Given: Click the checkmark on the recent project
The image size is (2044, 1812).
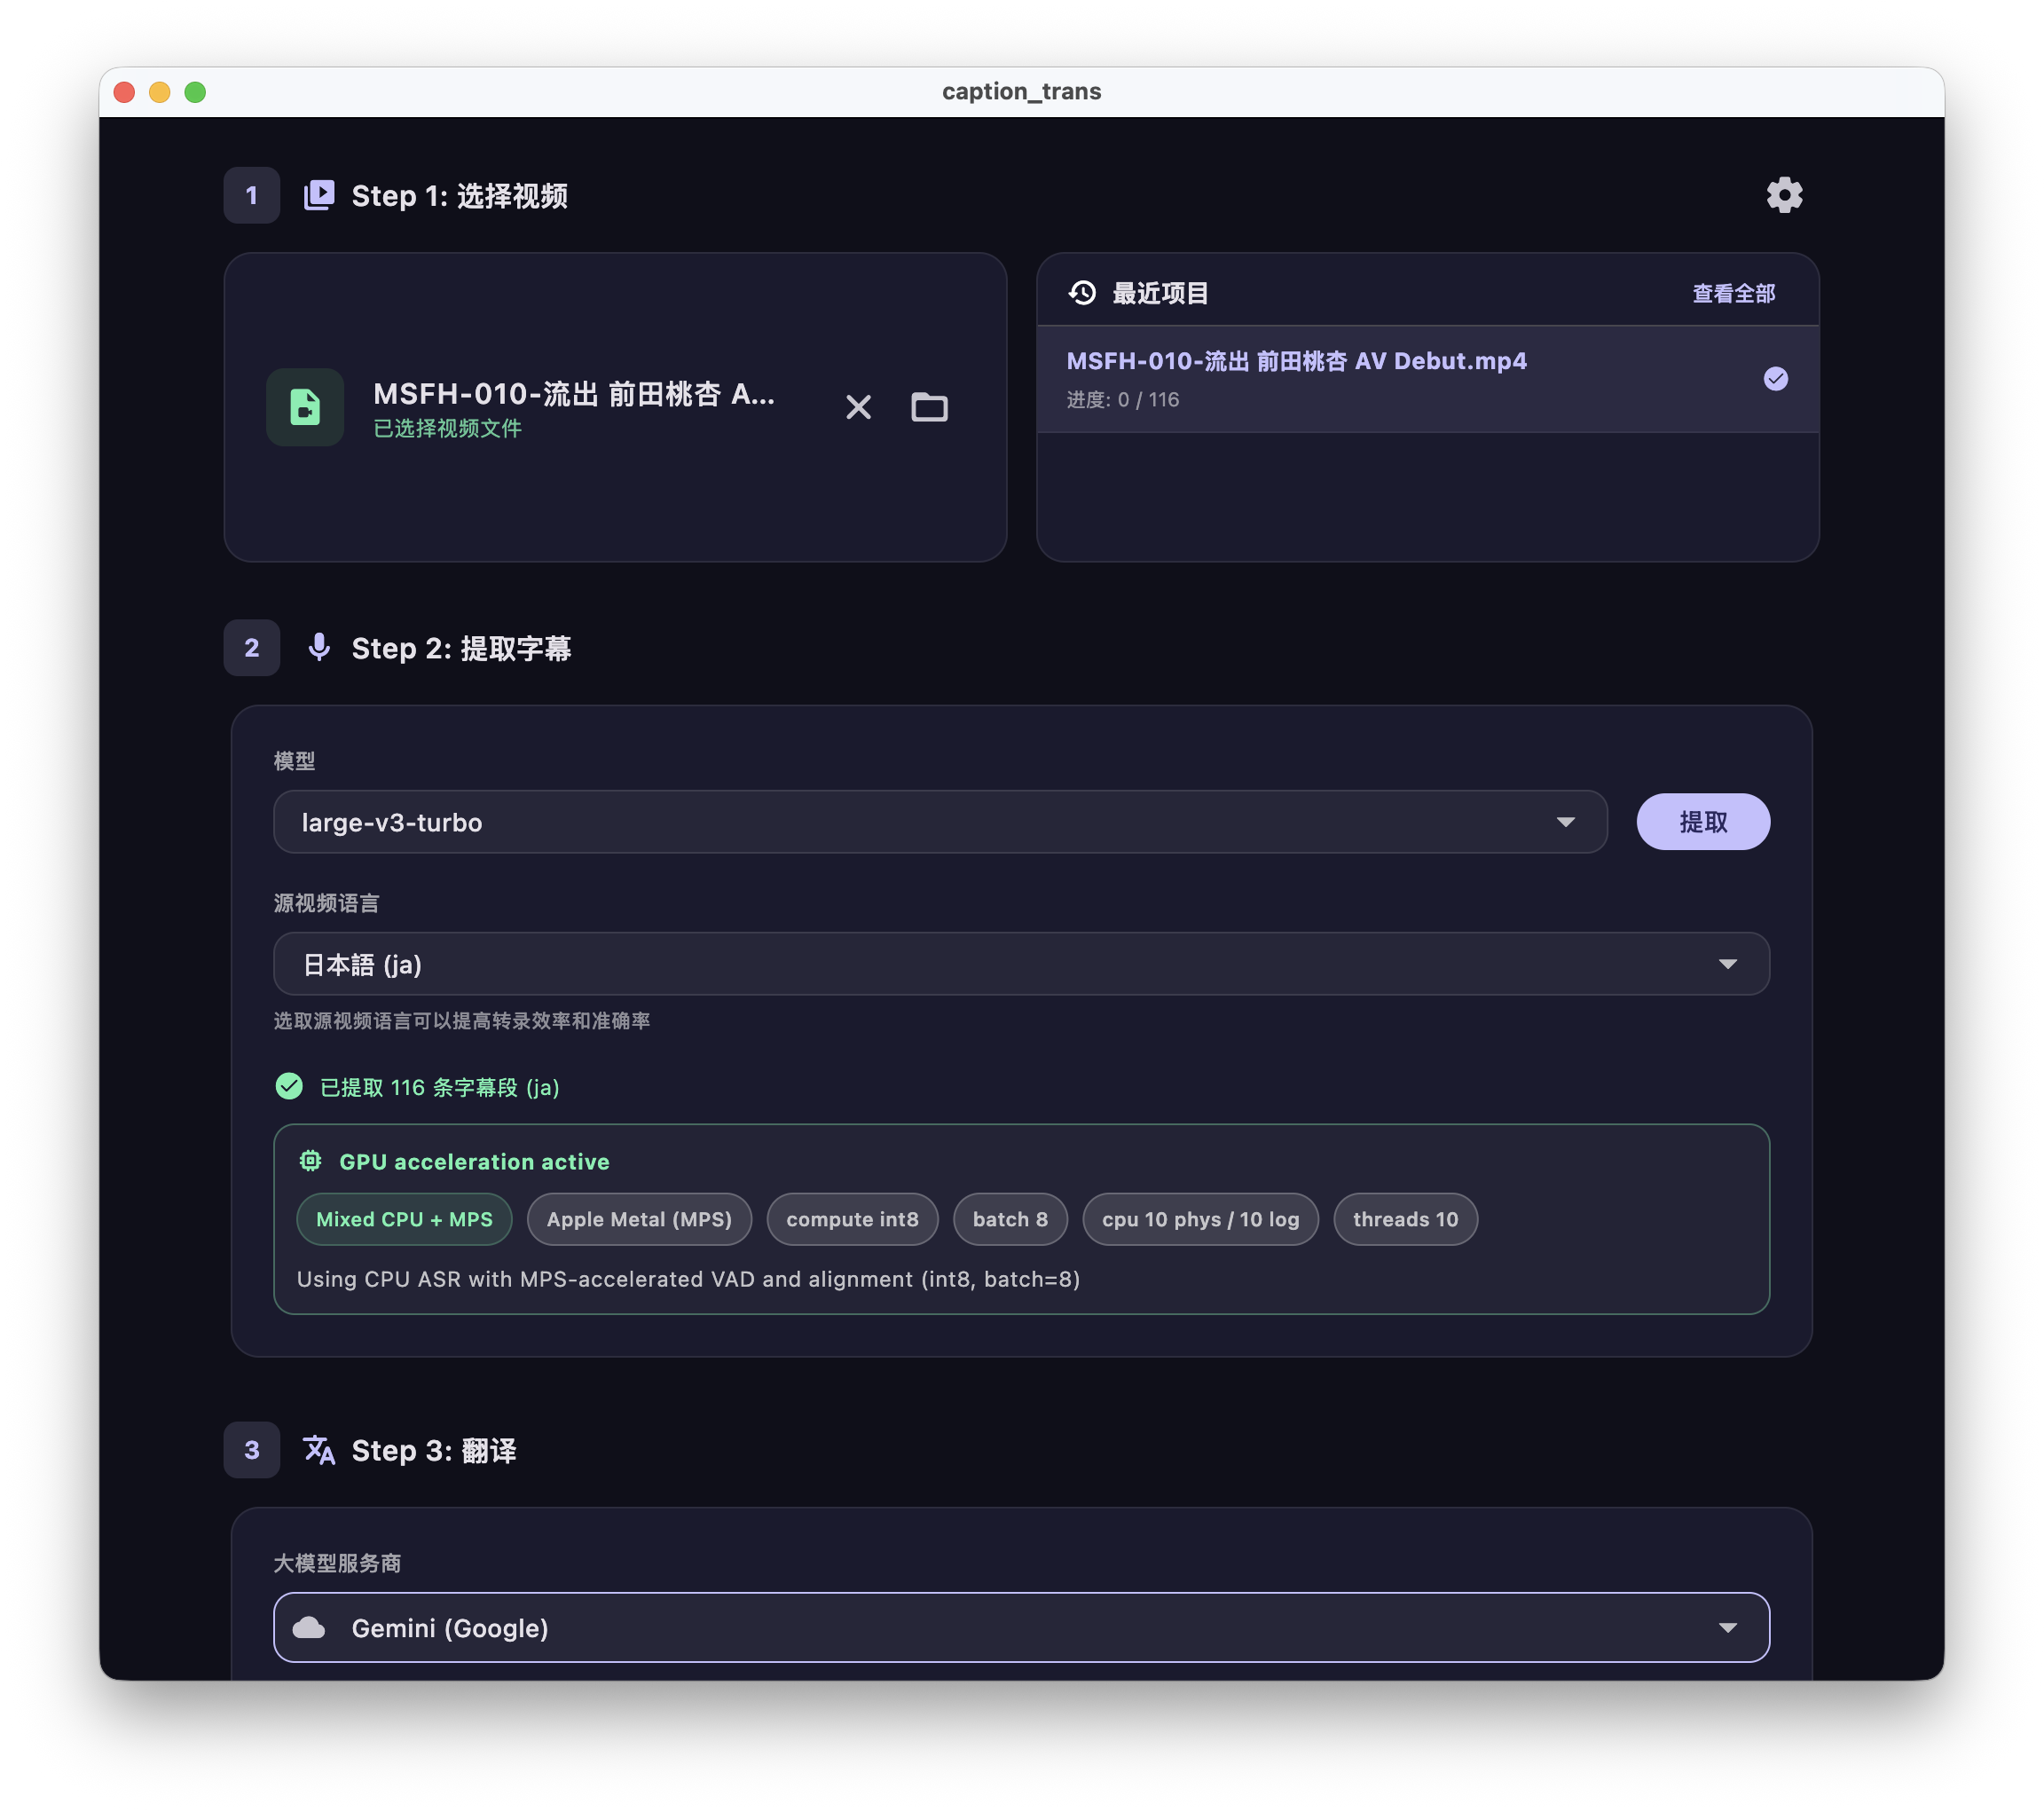Looking at the screenshot, I should (x=1775, y=379).
